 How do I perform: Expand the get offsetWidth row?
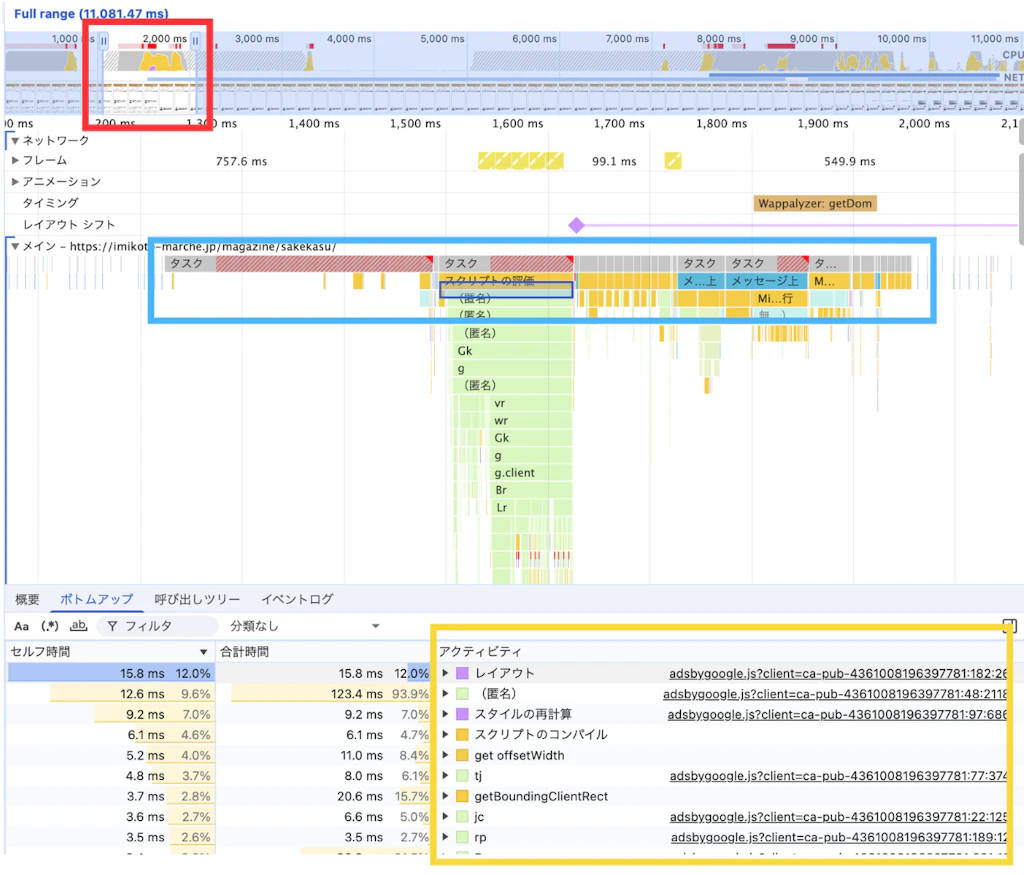(x=445, y=756)
